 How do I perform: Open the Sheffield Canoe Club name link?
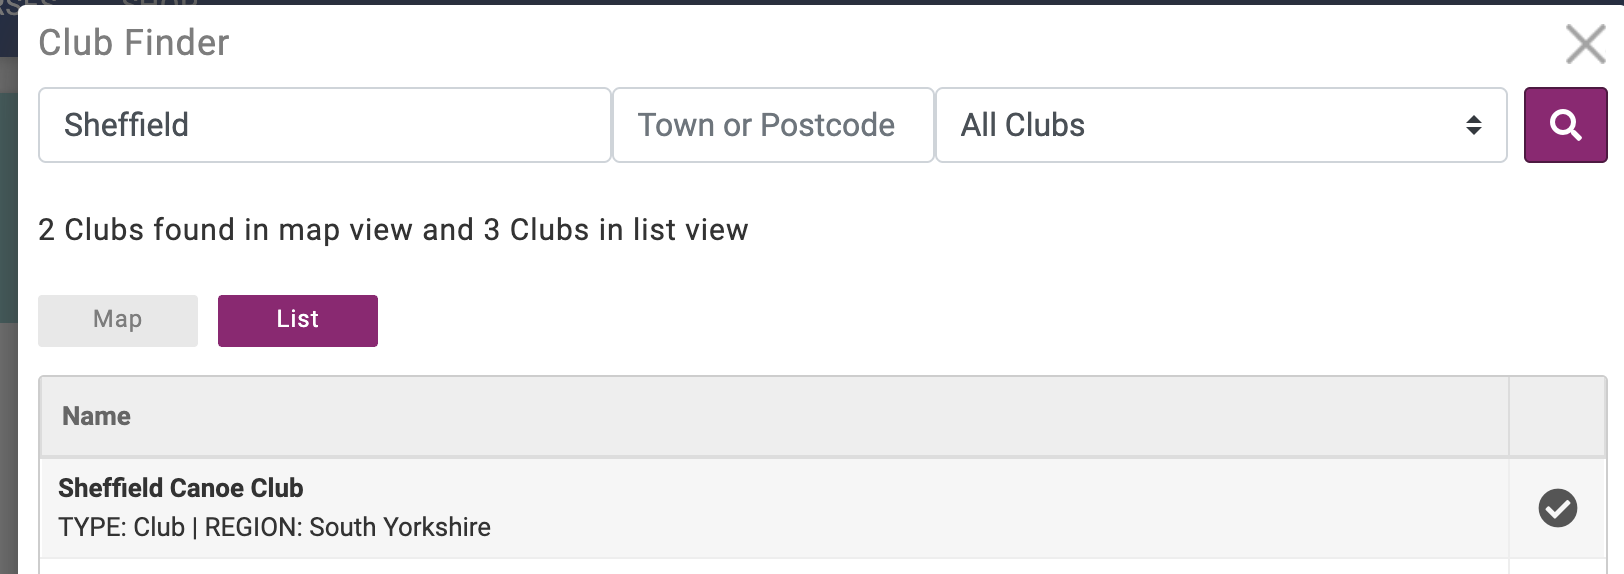181,488
